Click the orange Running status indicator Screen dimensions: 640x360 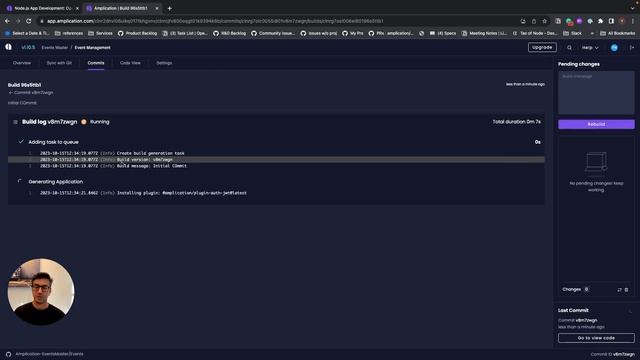pos(84,122)
